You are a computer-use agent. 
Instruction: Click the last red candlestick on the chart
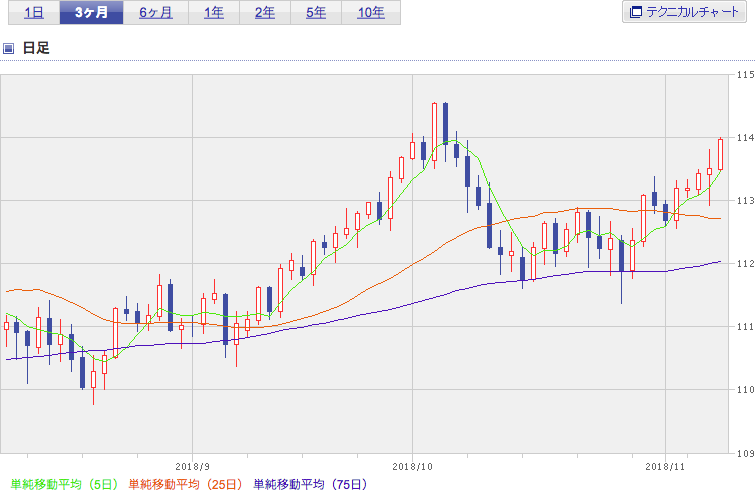pos(720,154)
